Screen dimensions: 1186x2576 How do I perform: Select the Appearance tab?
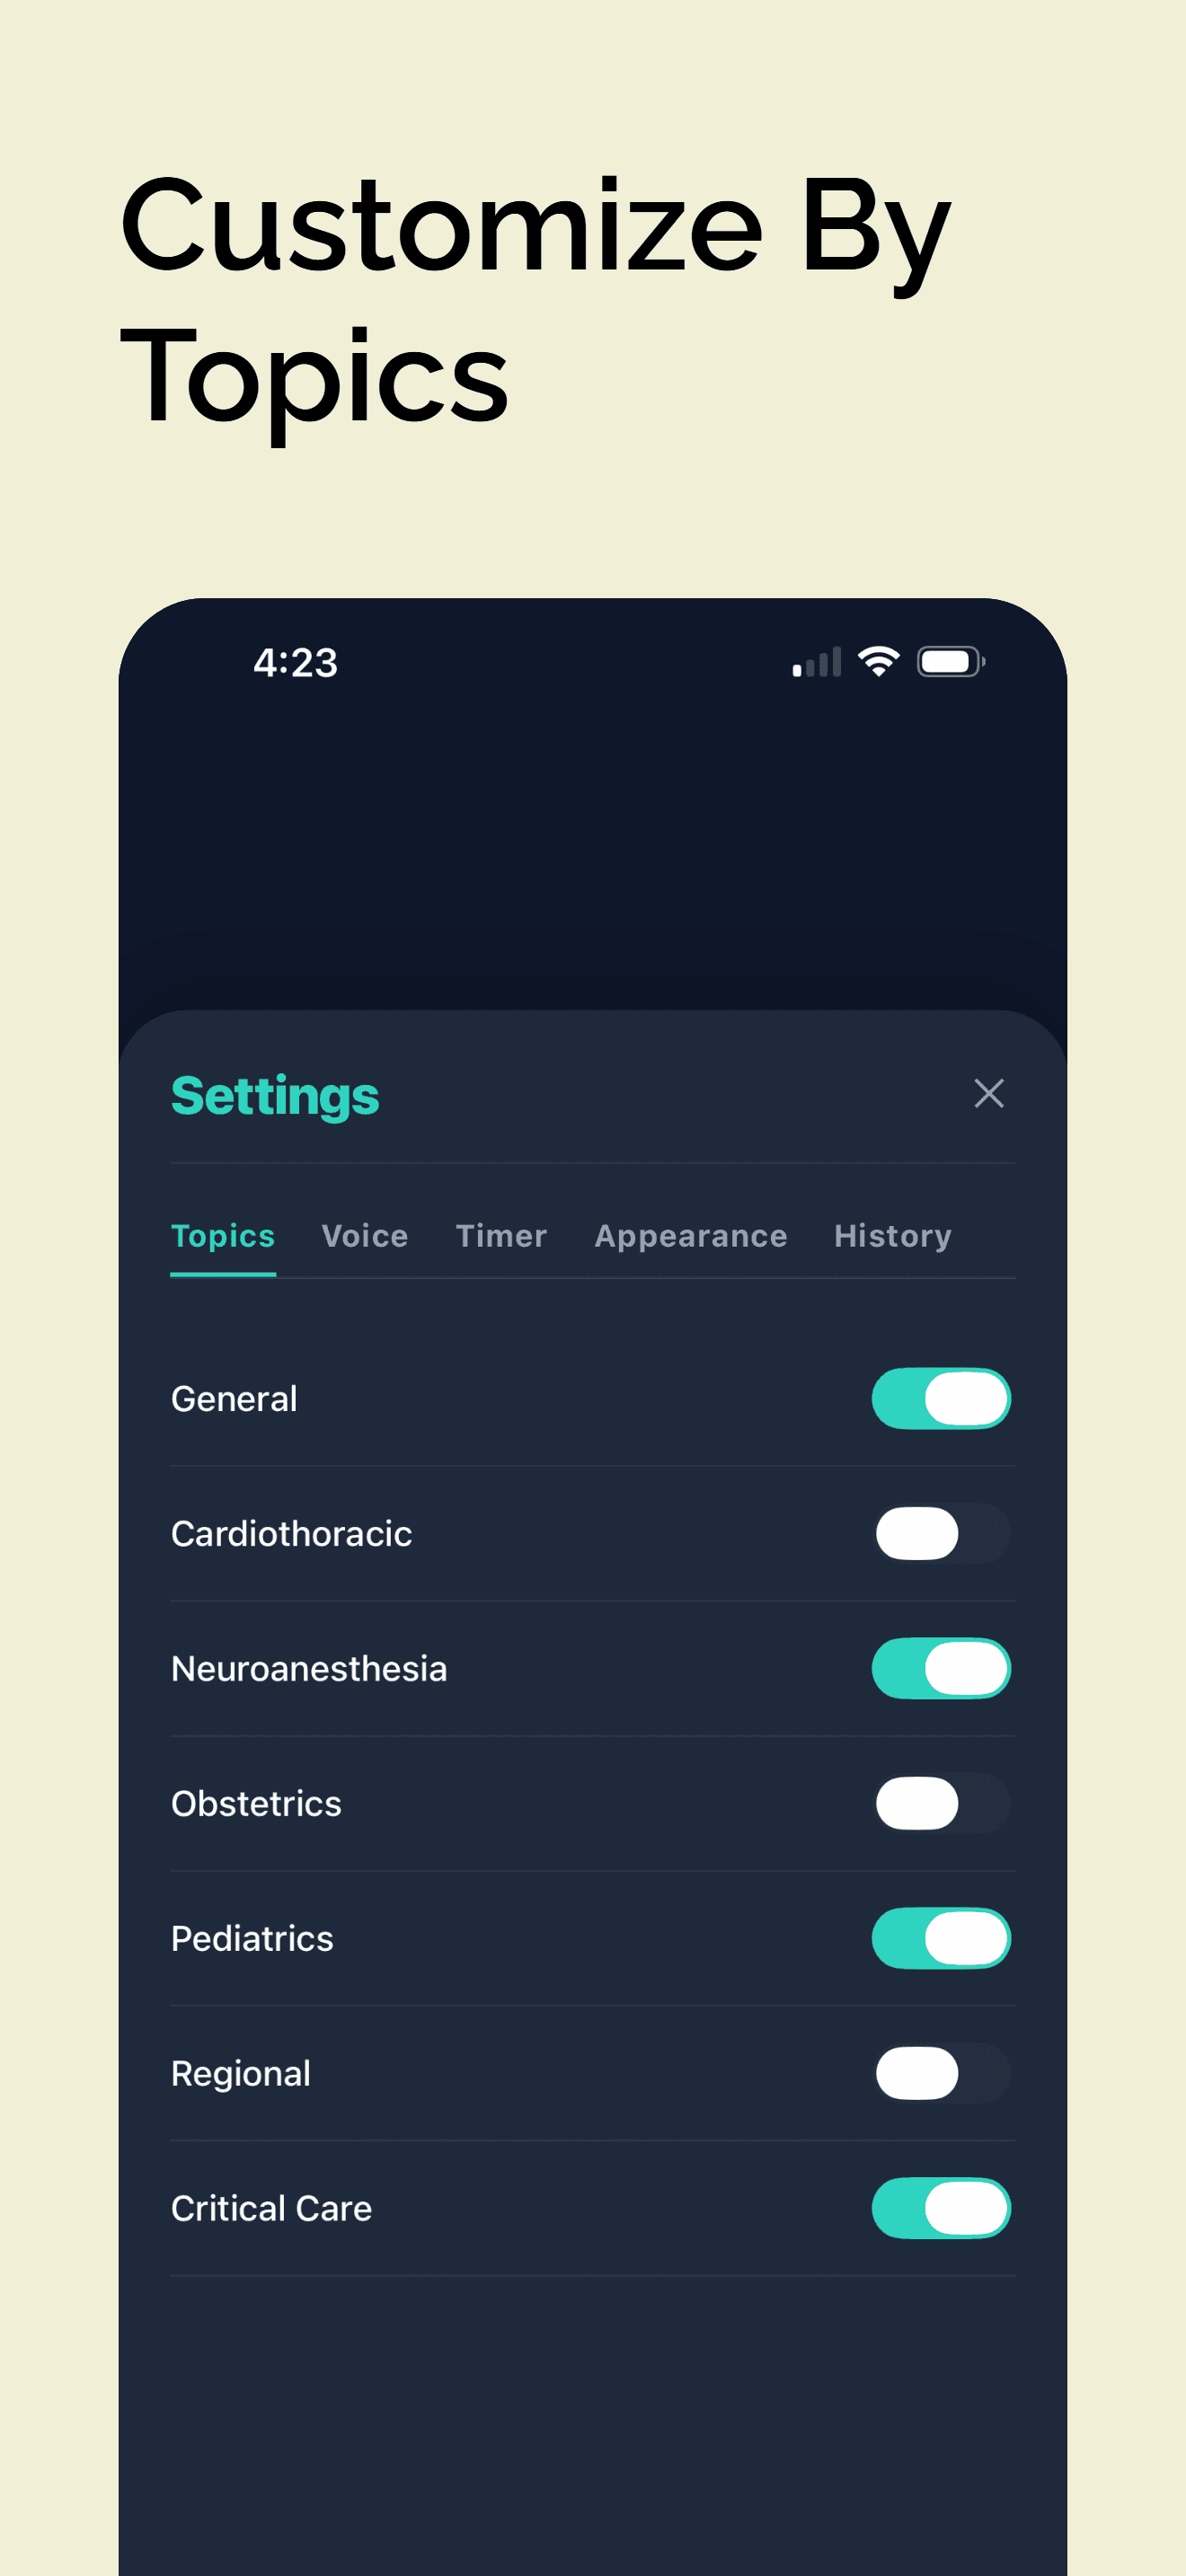pos(690,1236)
